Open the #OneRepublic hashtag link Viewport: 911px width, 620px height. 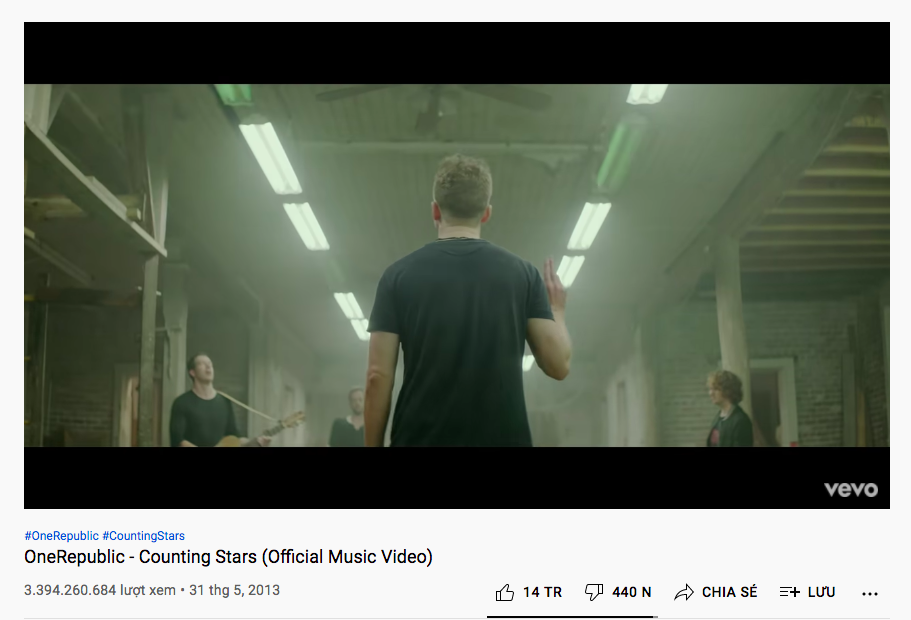click(x=62, y=536)
